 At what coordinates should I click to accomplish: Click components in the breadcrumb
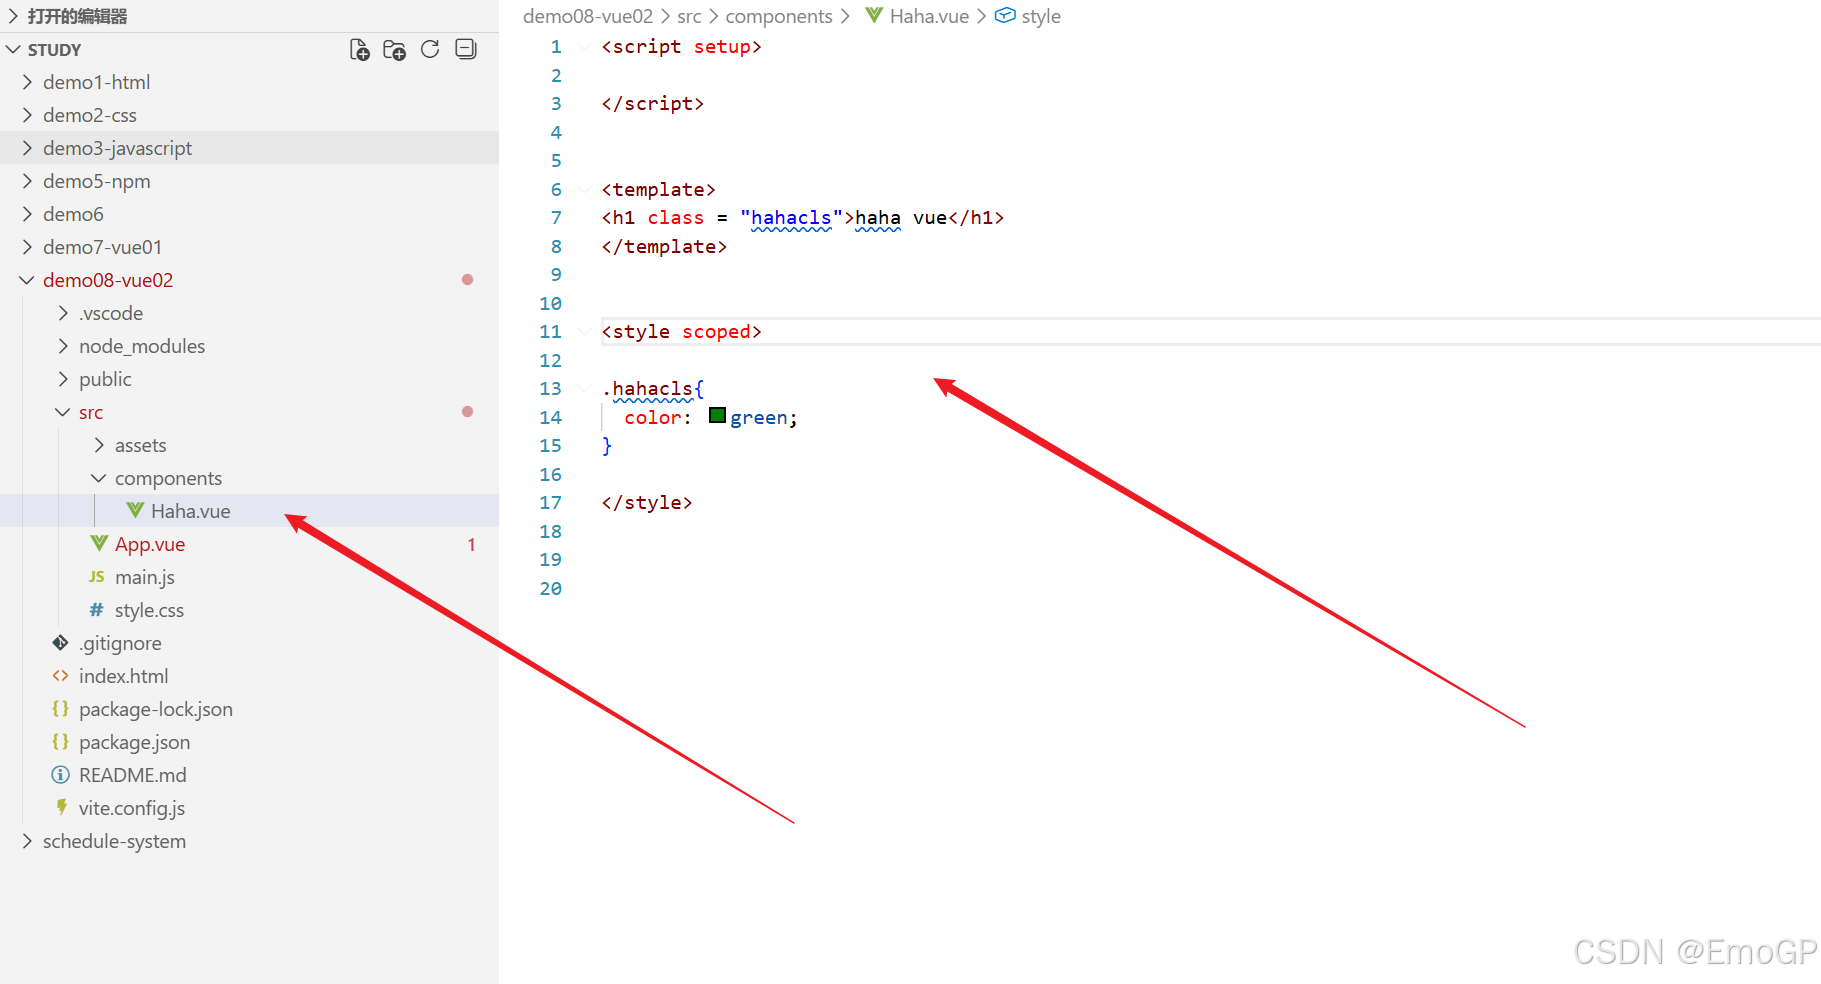779,16
